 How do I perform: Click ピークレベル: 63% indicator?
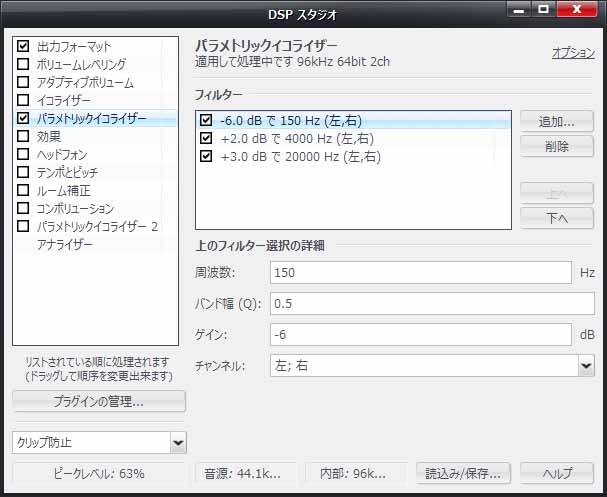coord(99,473)
